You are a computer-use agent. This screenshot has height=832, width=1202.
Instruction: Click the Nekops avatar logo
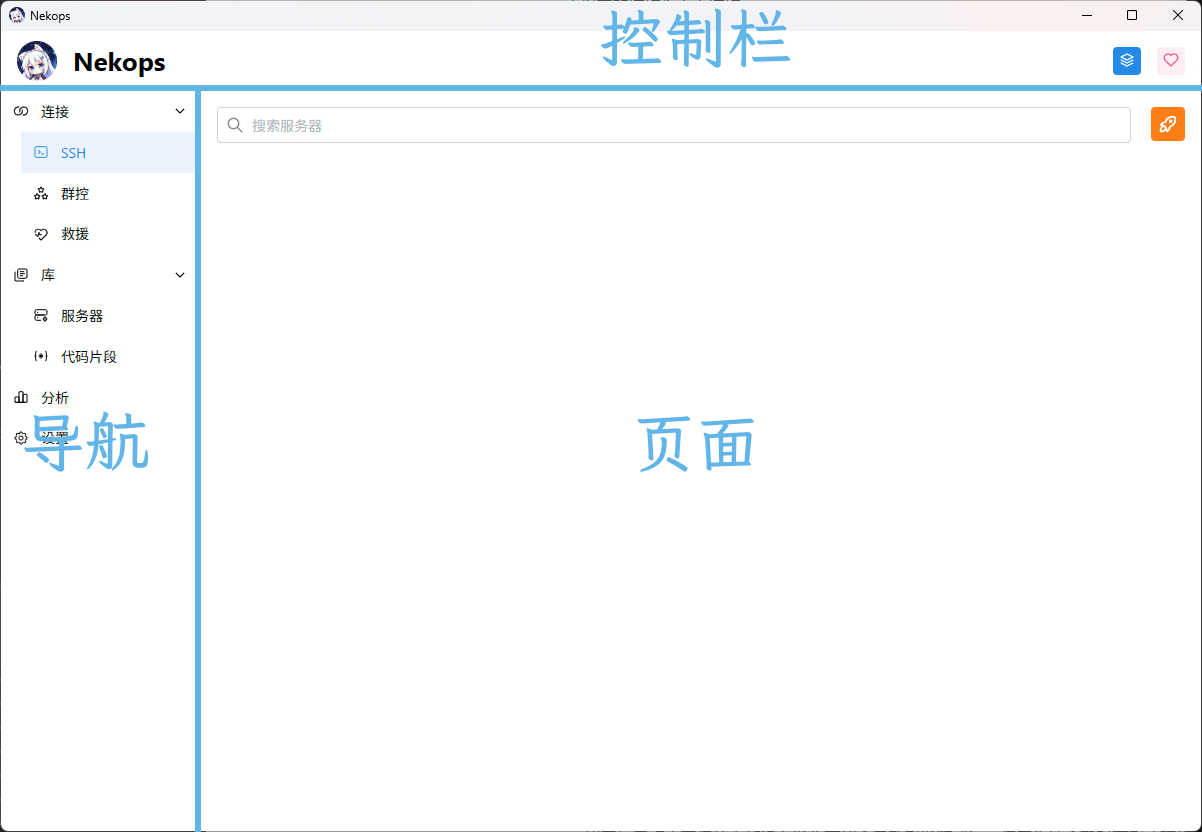(37, 62)
